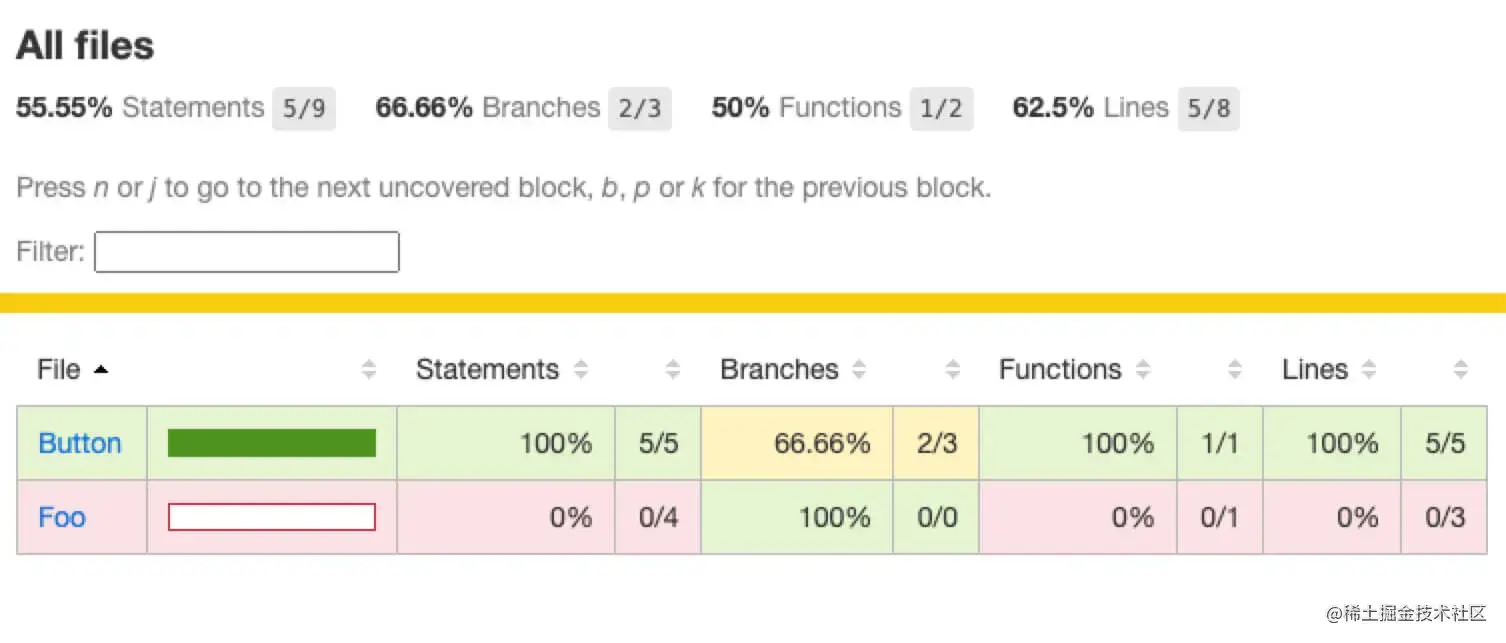Open the Foo file report

tap(62, 517)
